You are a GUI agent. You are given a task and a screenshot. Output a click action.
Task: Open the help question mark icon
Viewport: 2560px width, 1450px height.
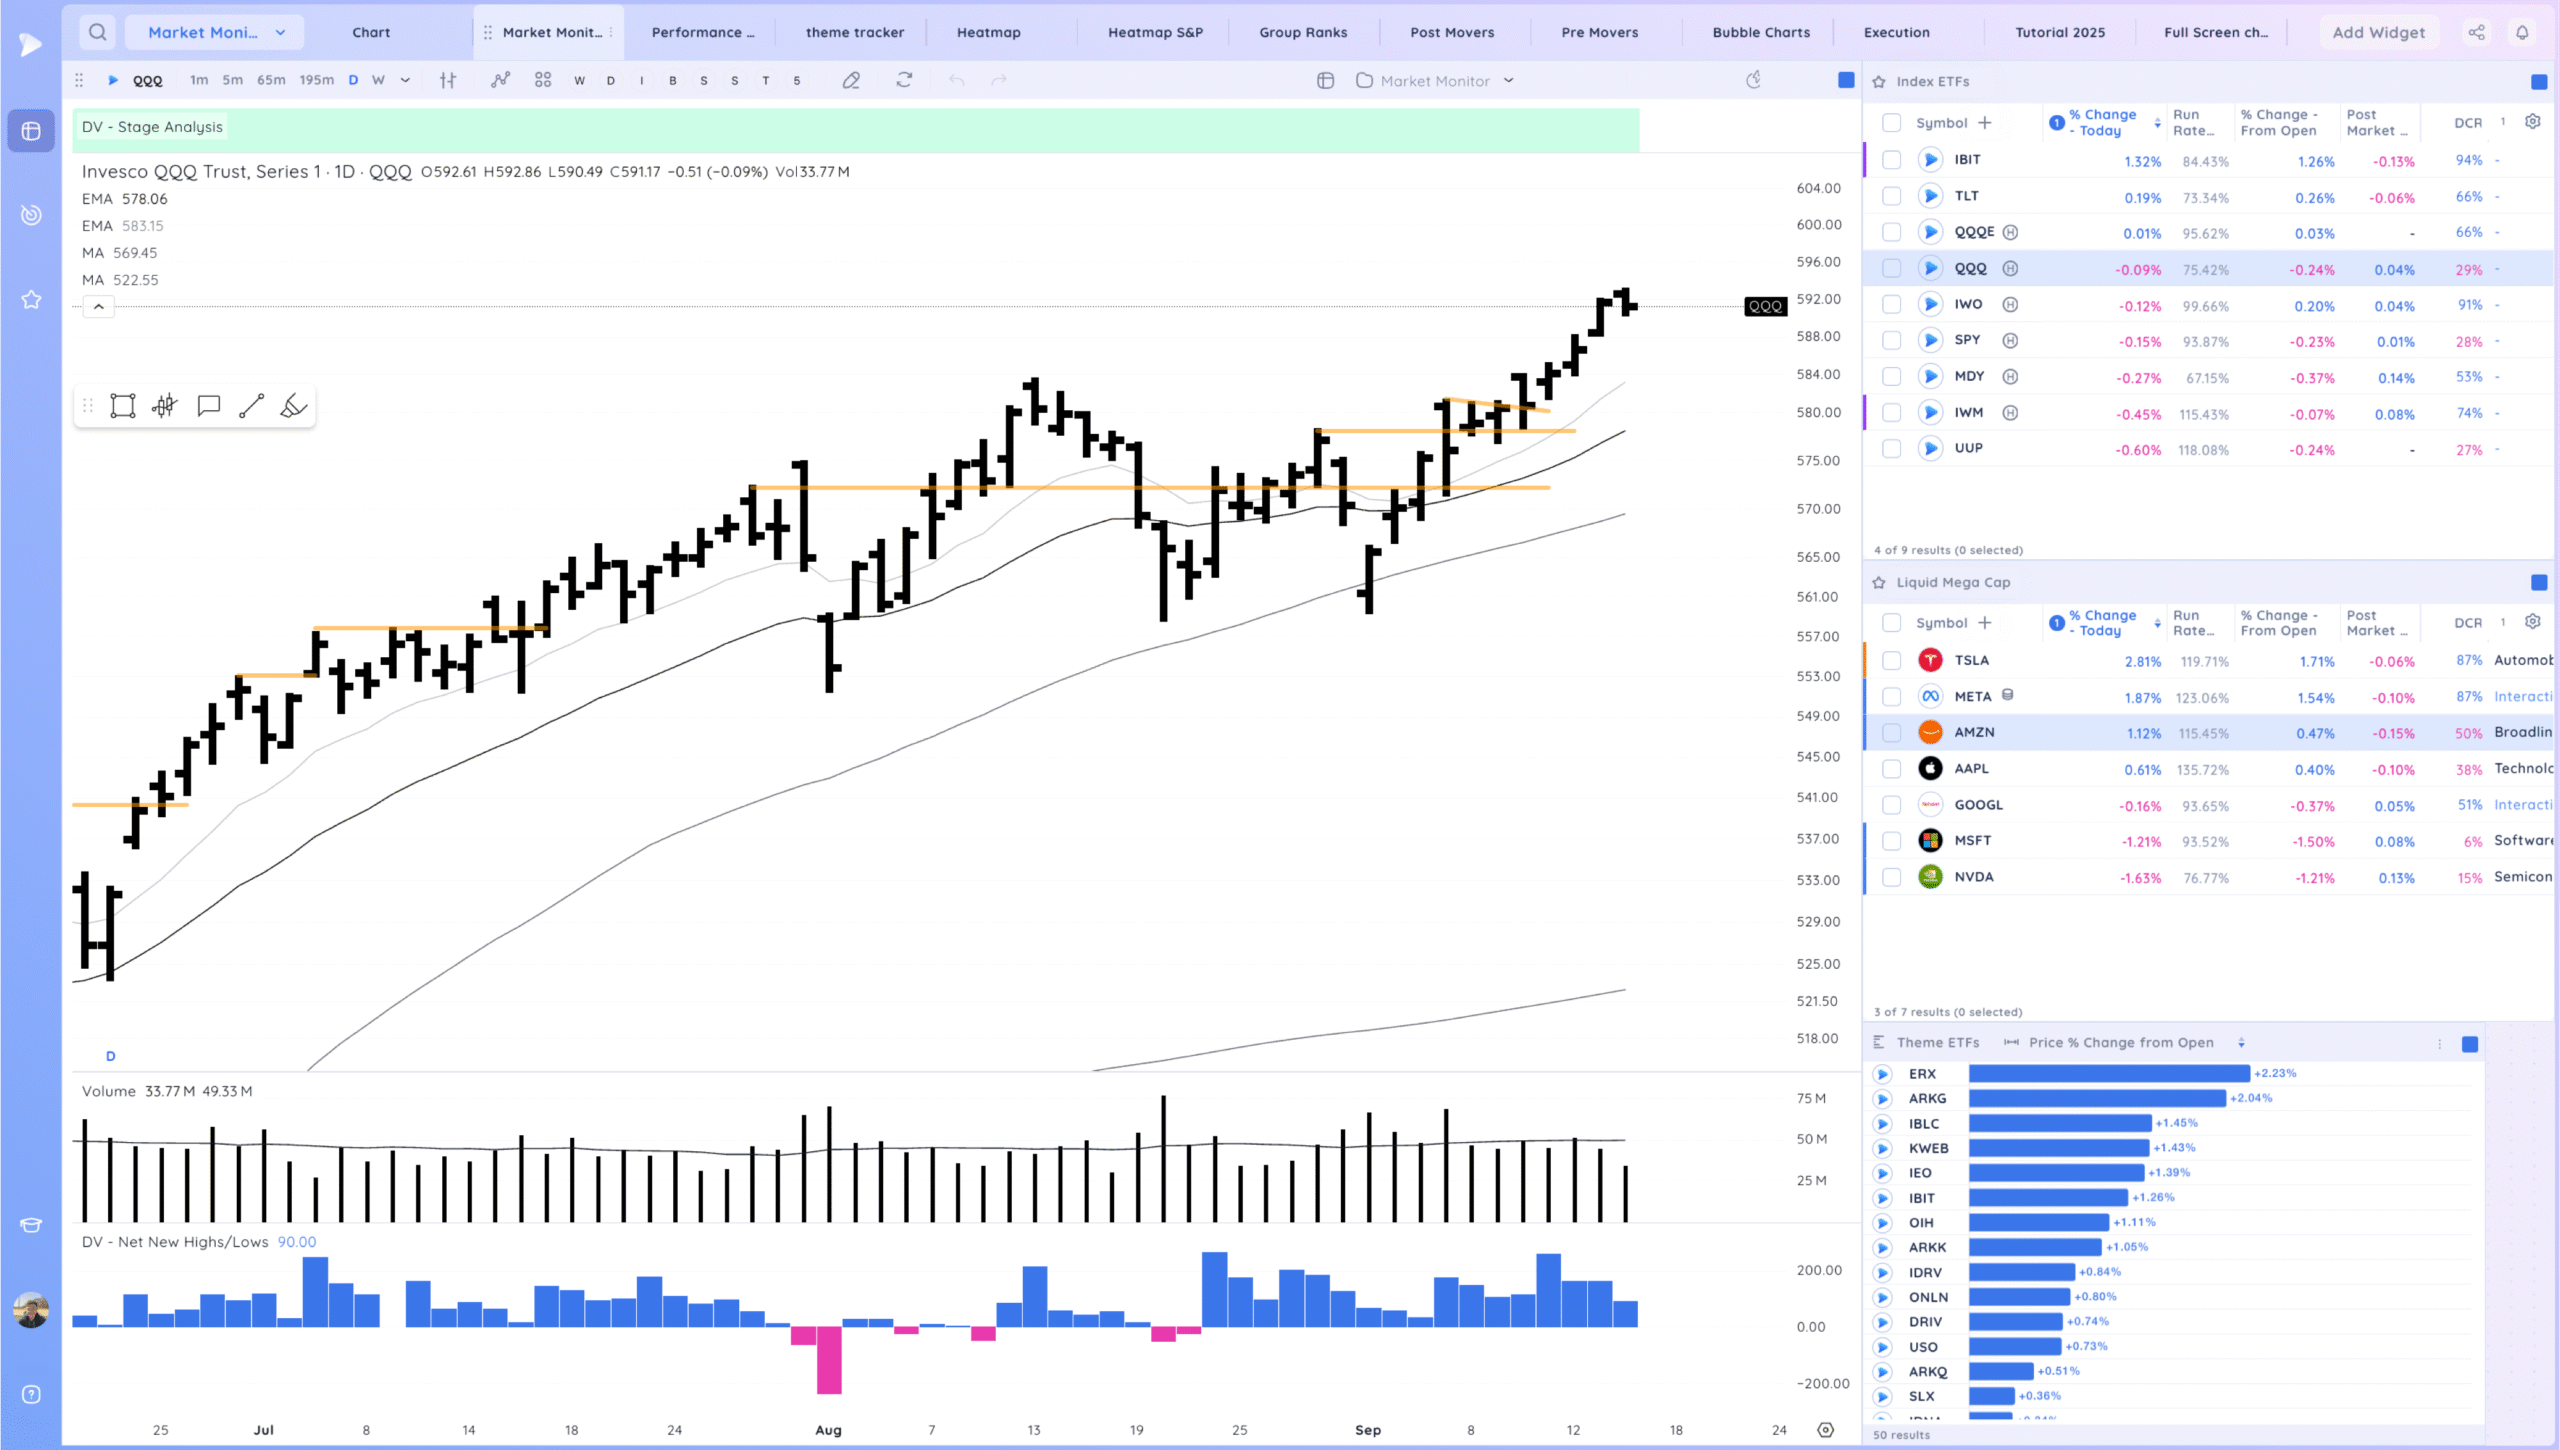(31, 1394)
